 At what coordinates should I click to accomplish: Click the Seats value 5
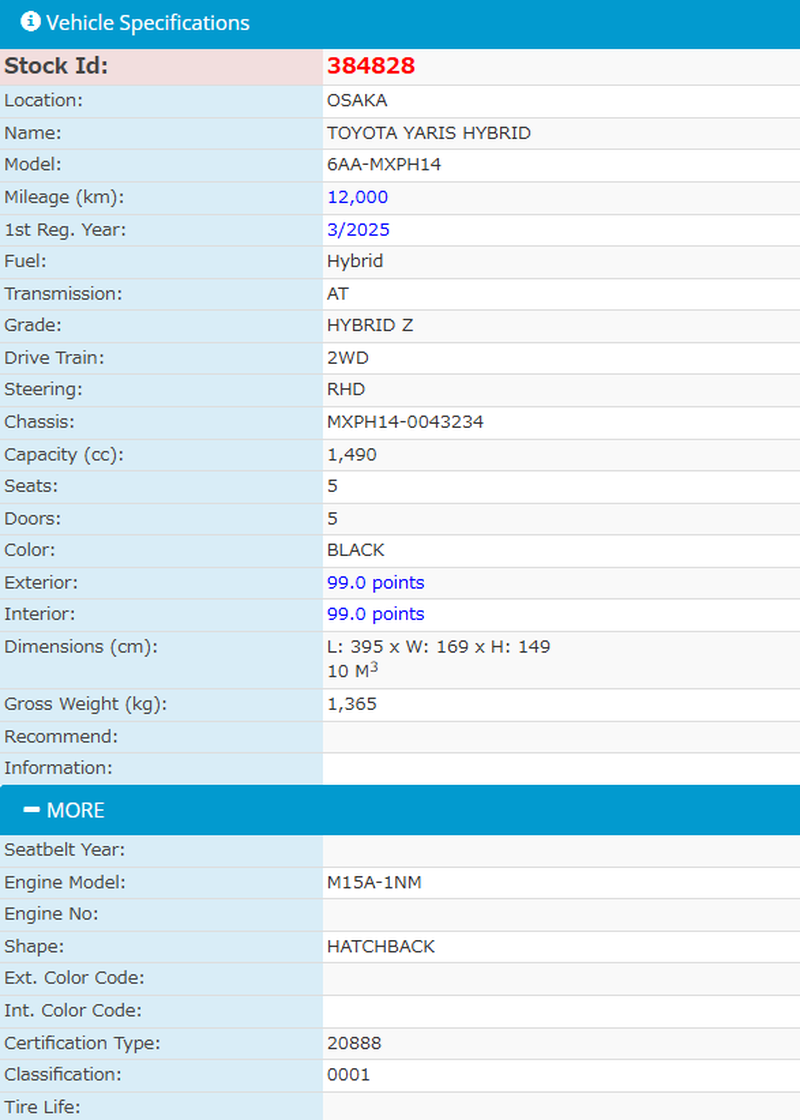point(332,486)
